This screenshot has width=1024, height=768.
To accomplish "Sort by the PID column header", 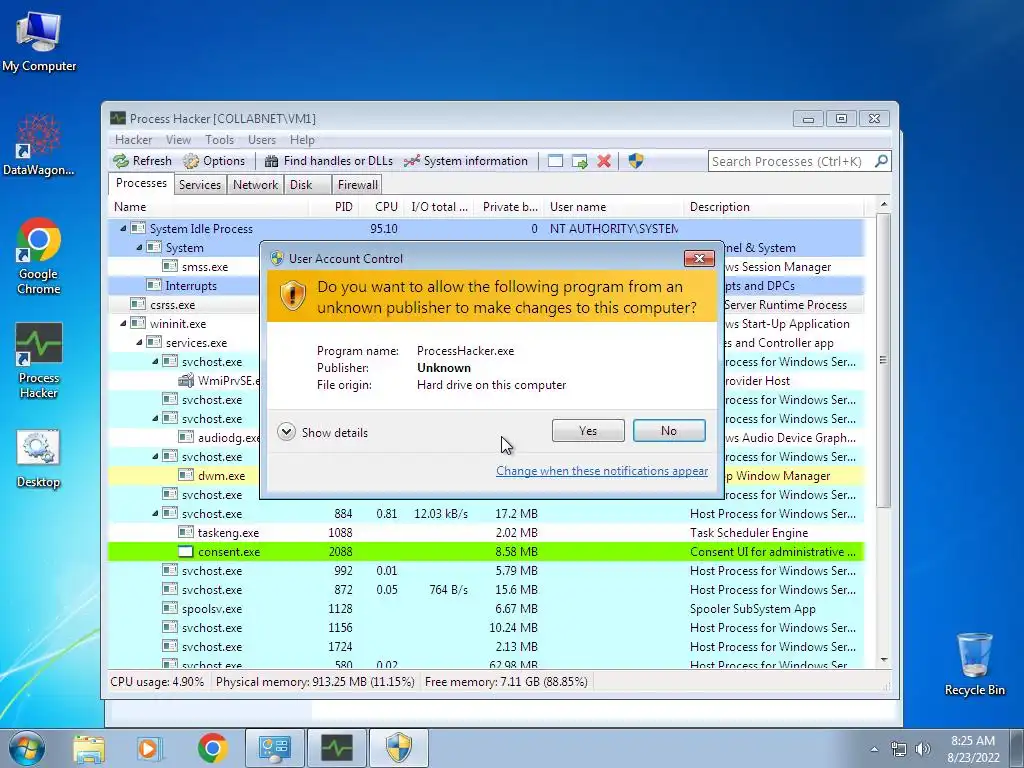I will tap(334, 206).
